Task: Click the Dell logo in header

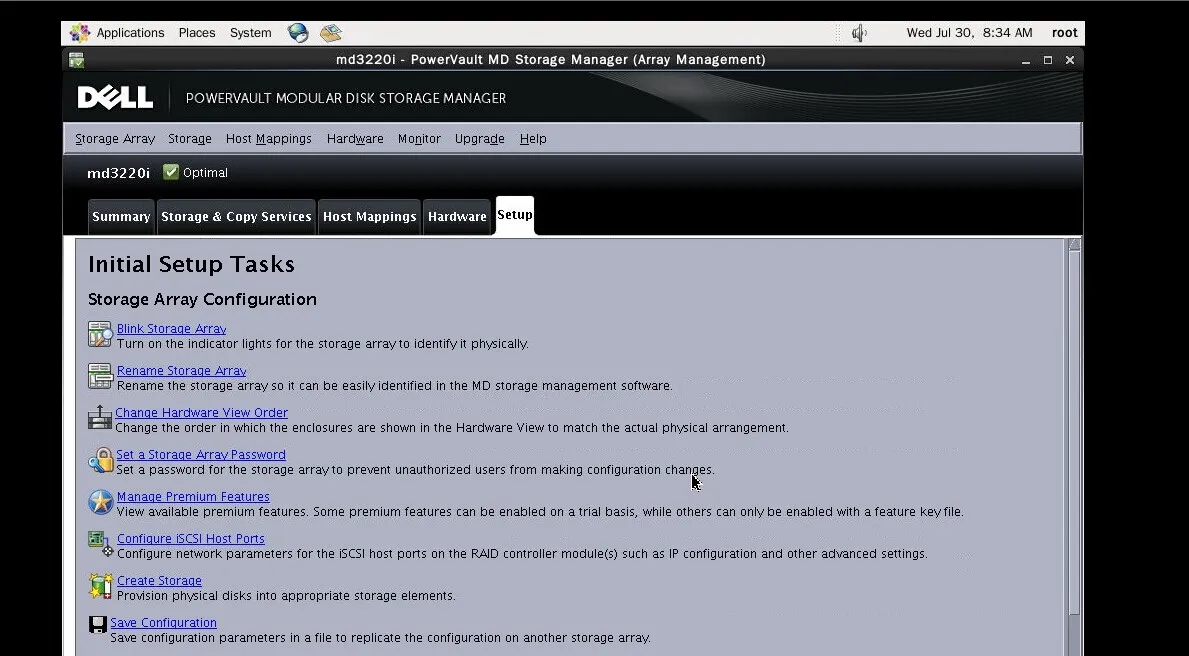Action: pyautogui.click(x=115, y=97)
